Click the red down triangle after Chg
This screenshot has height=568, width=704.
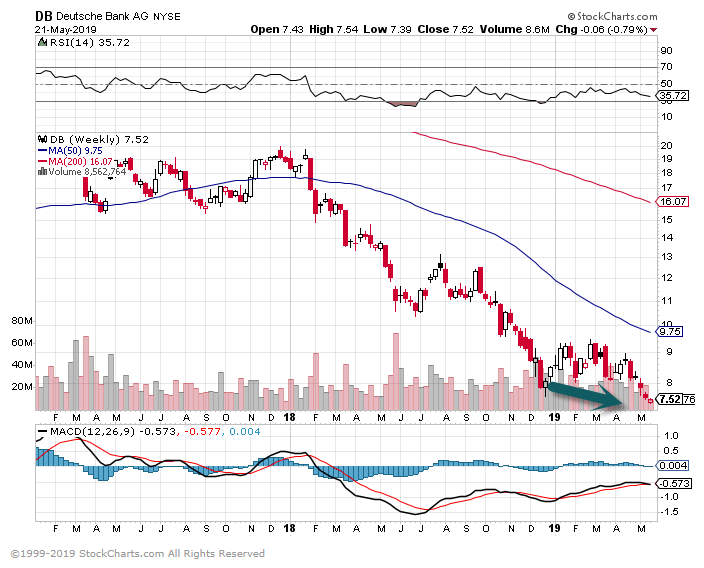point(654,30)
